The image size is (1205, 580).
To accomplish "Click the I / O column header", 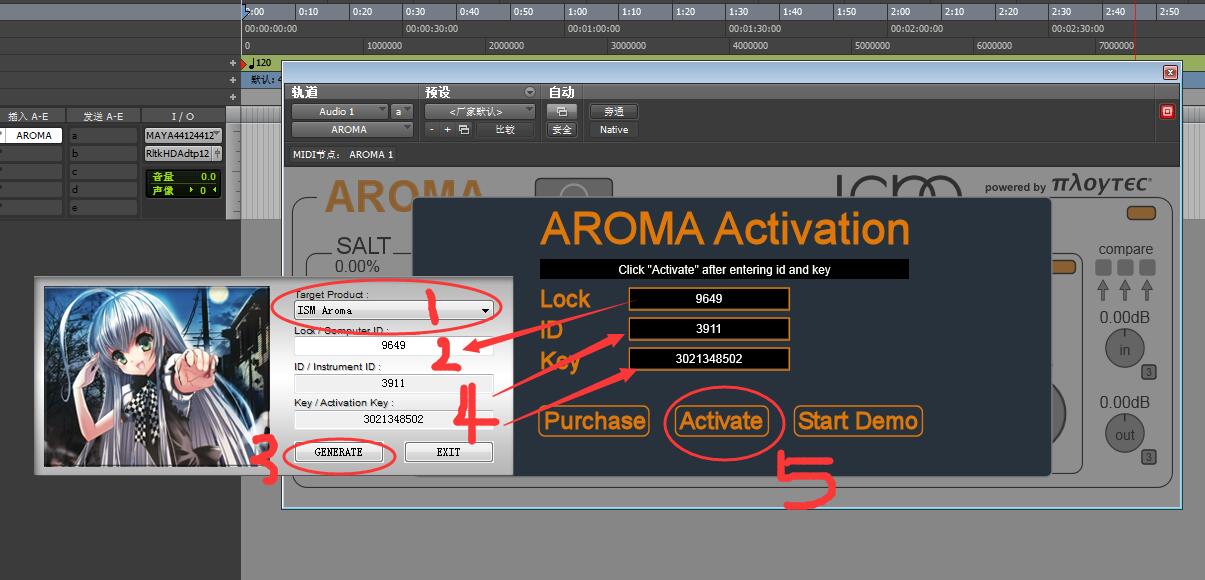I will [183, 116].
